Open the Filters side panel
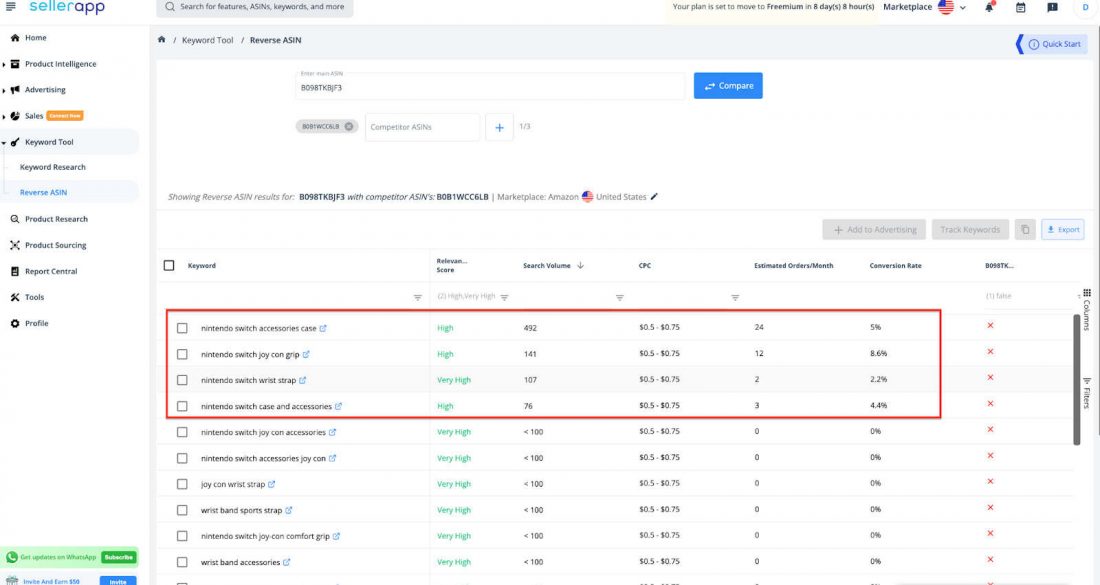 1087,393
